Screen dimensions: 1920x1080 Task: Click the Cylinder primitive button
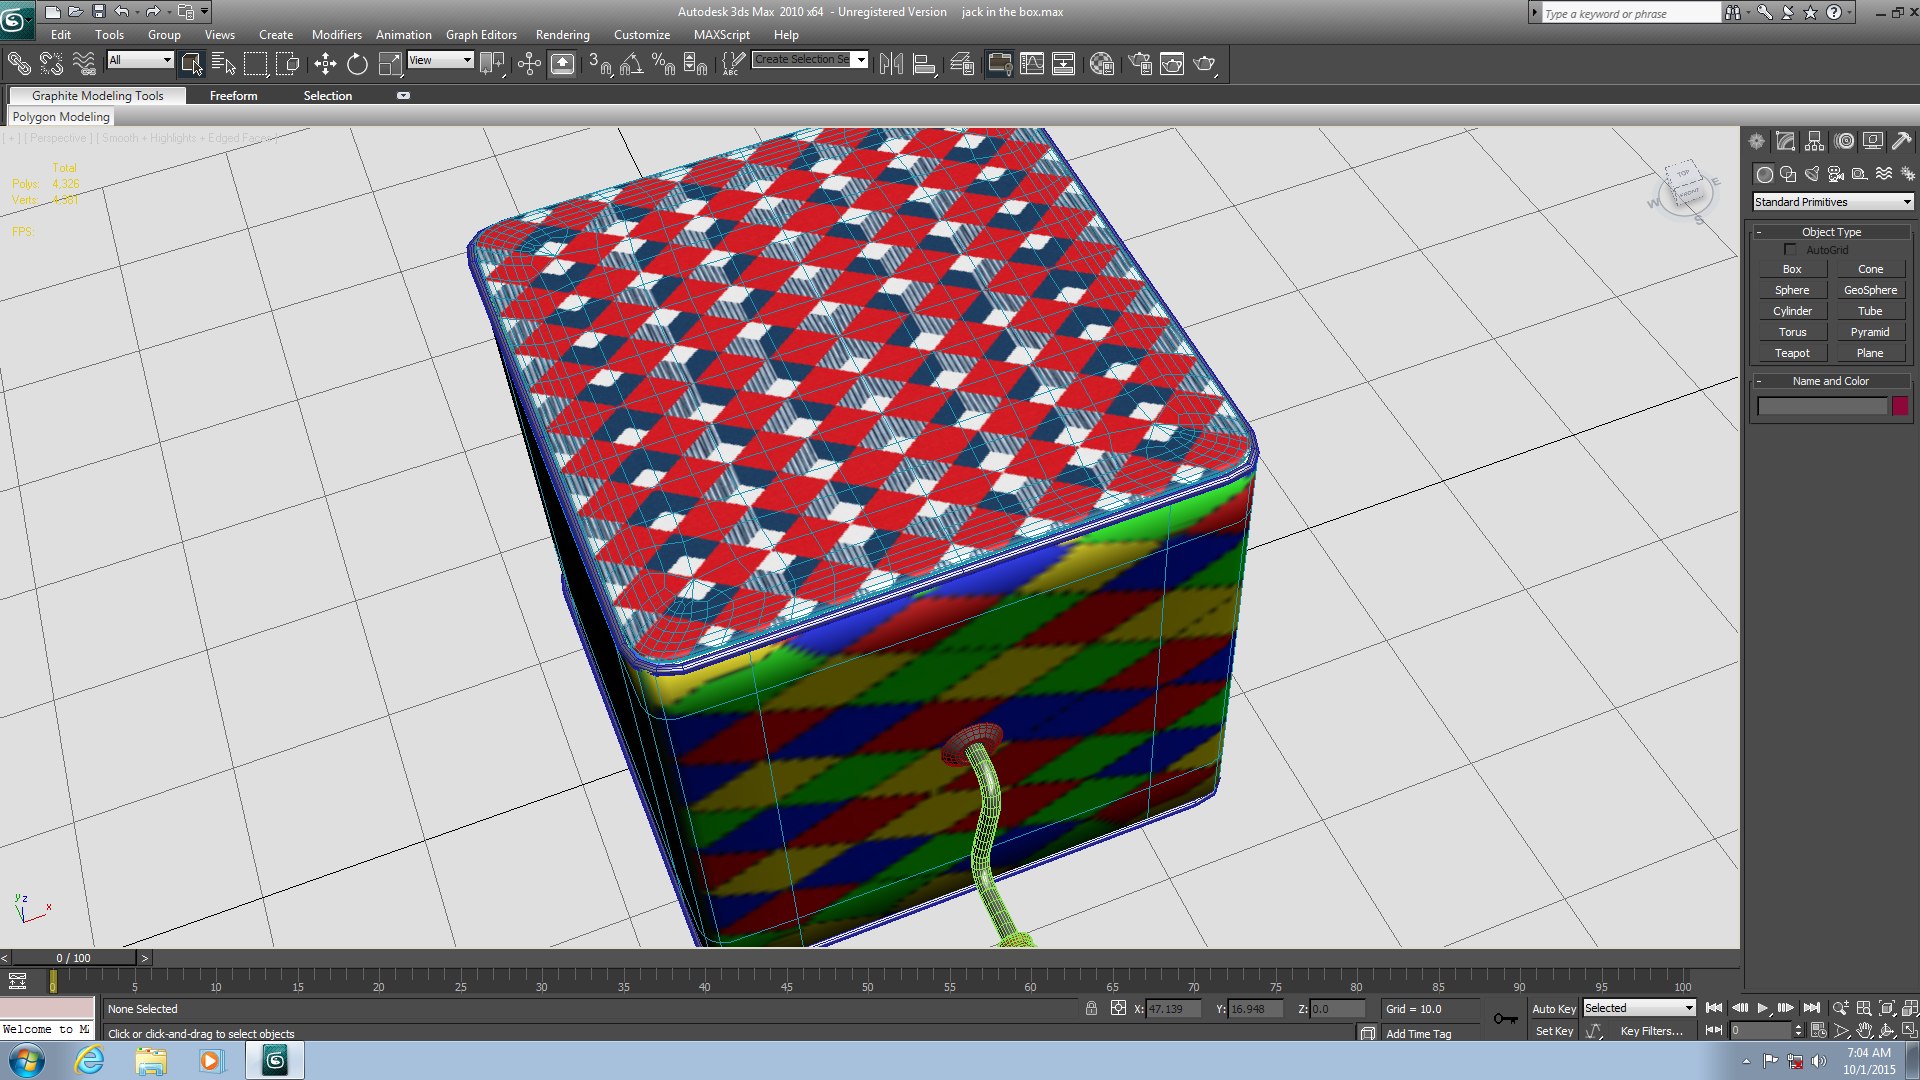point(1792,311)
